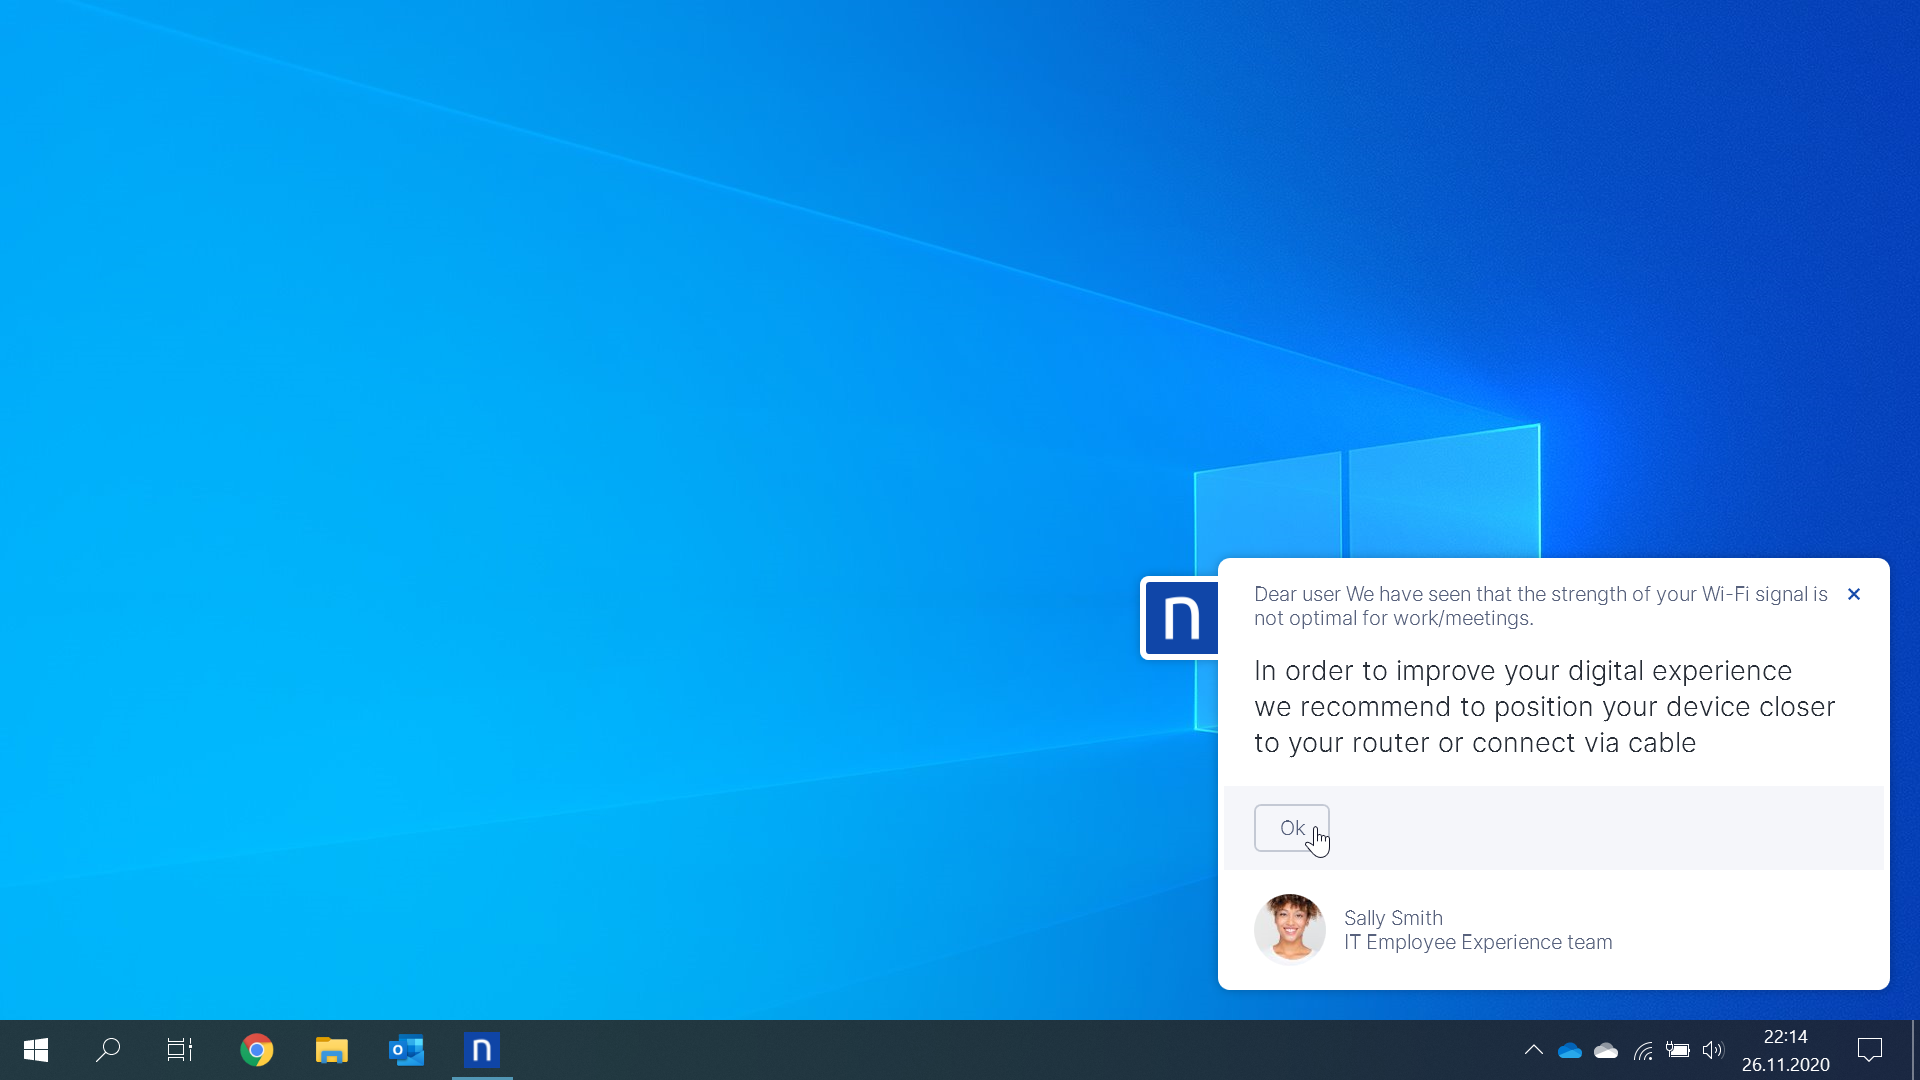Open the Action Center notifications icon
1920x1080 pixels.
point(1869,1050)
